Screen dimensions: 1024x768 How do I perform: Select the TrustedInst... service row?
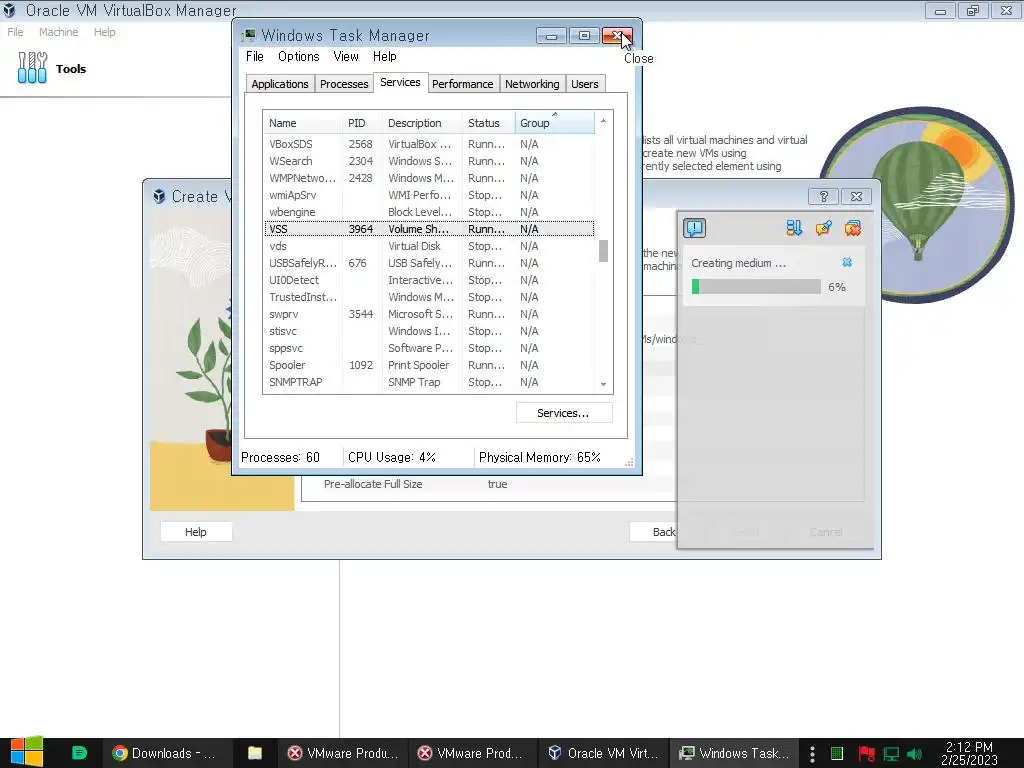[x=429, y=296]
